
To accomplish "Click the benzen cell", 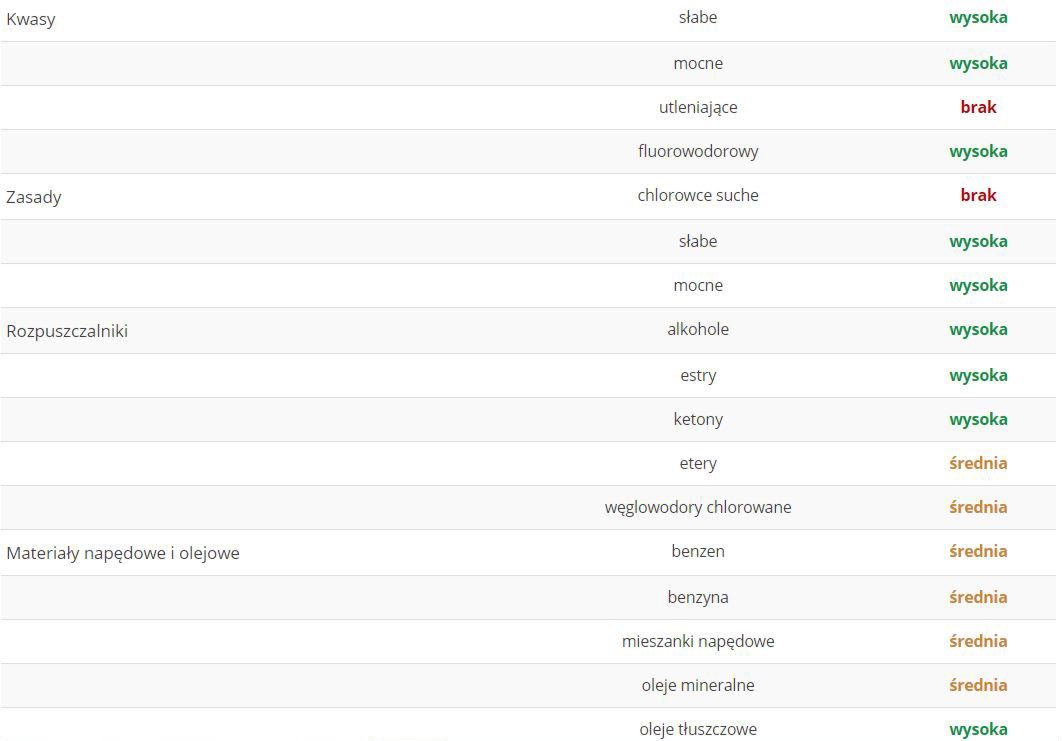I will 698,551.
